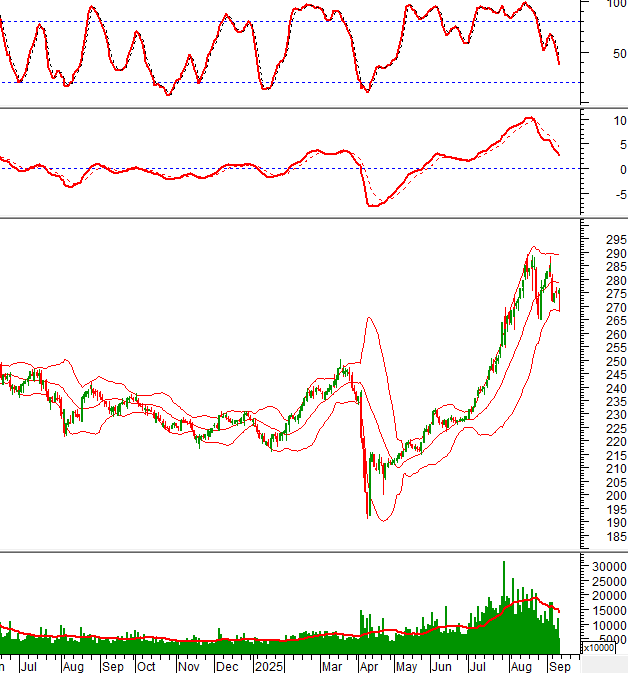Select the 215 price axis label
This screenshot has height=673, width=628.
point(616,455)
